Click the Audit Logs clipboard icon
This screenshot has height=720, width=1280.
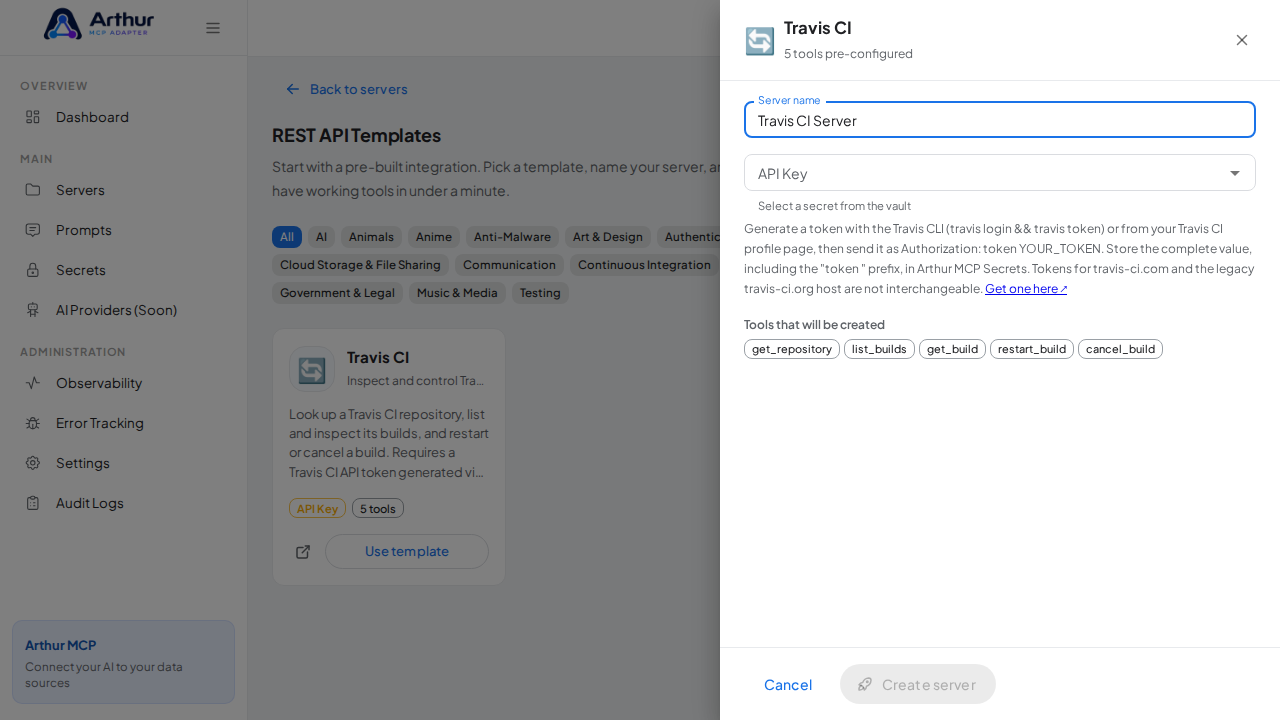click(x=33, y=503)
